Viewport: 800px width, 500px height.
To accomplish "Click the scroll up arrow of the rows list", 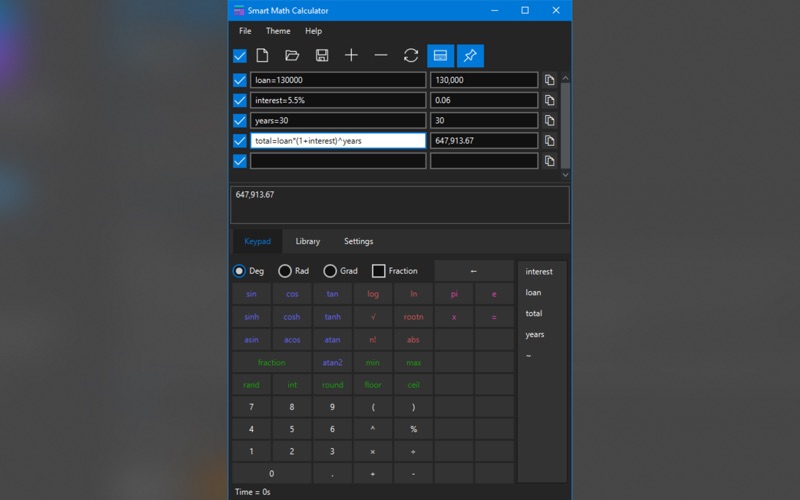I will 565,78.
